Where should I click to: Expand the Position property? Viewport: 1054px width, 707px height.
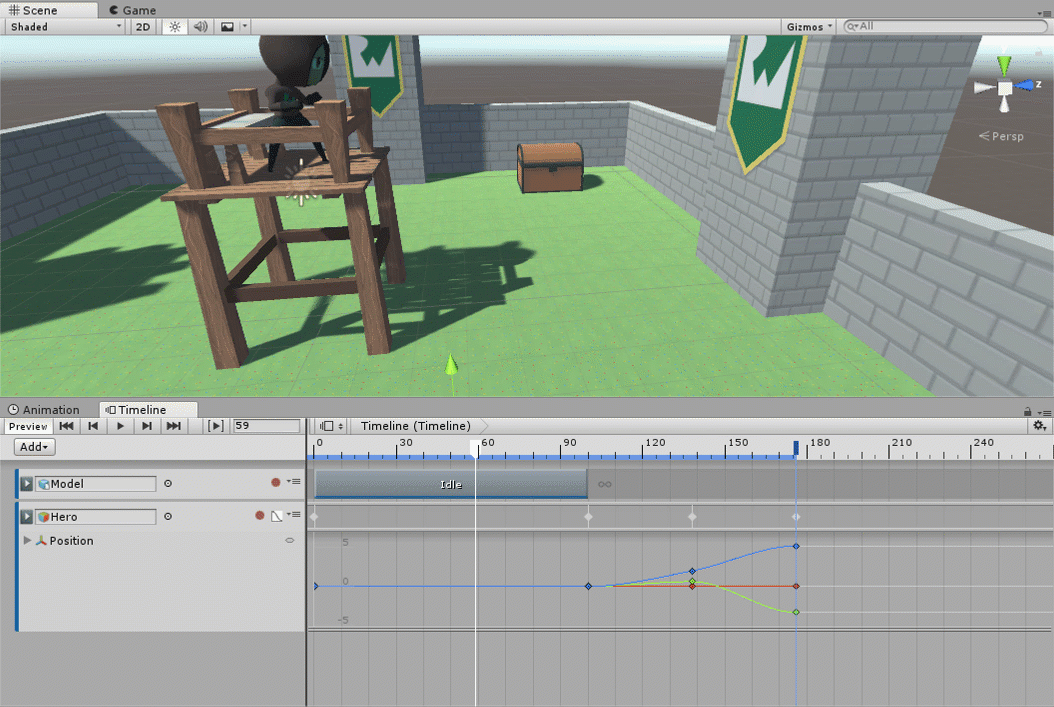27,540
